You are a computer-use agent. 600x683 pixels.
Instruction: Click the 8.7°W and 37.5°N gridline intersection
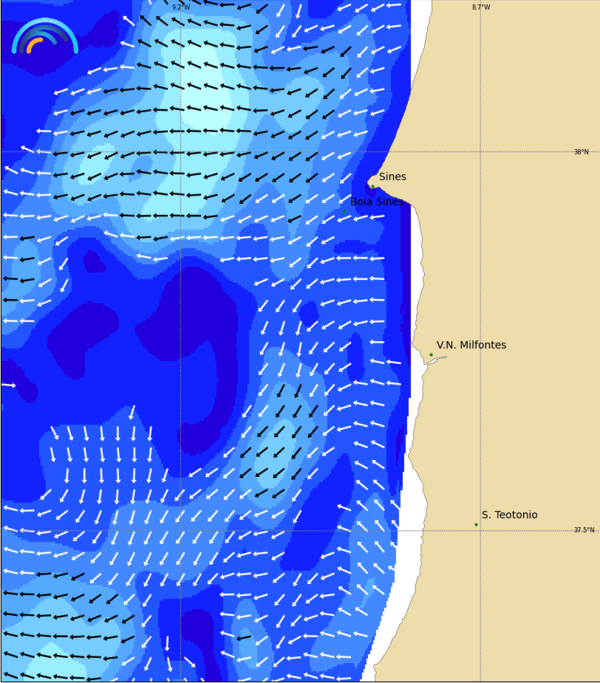pyautogui.click(x=480, y=530)
